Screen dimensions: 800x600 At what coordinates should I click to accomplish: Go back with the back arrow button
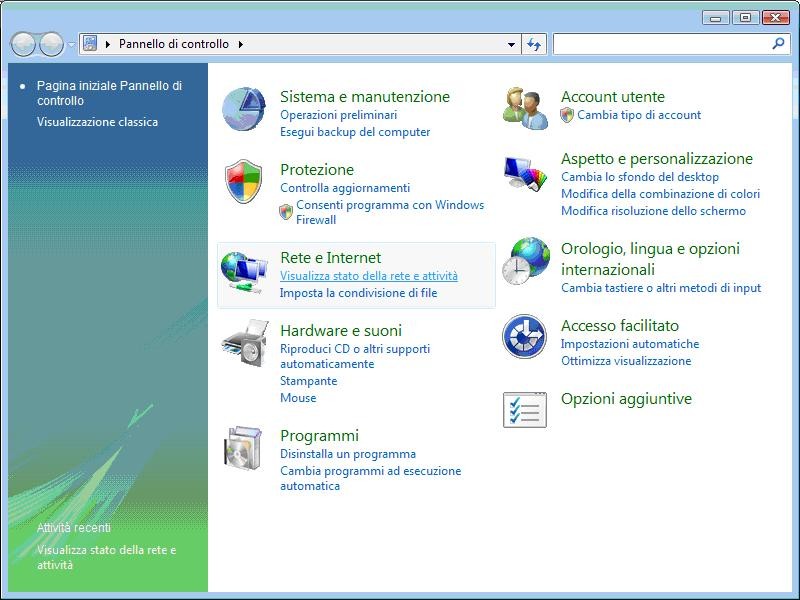coord(23,44)
